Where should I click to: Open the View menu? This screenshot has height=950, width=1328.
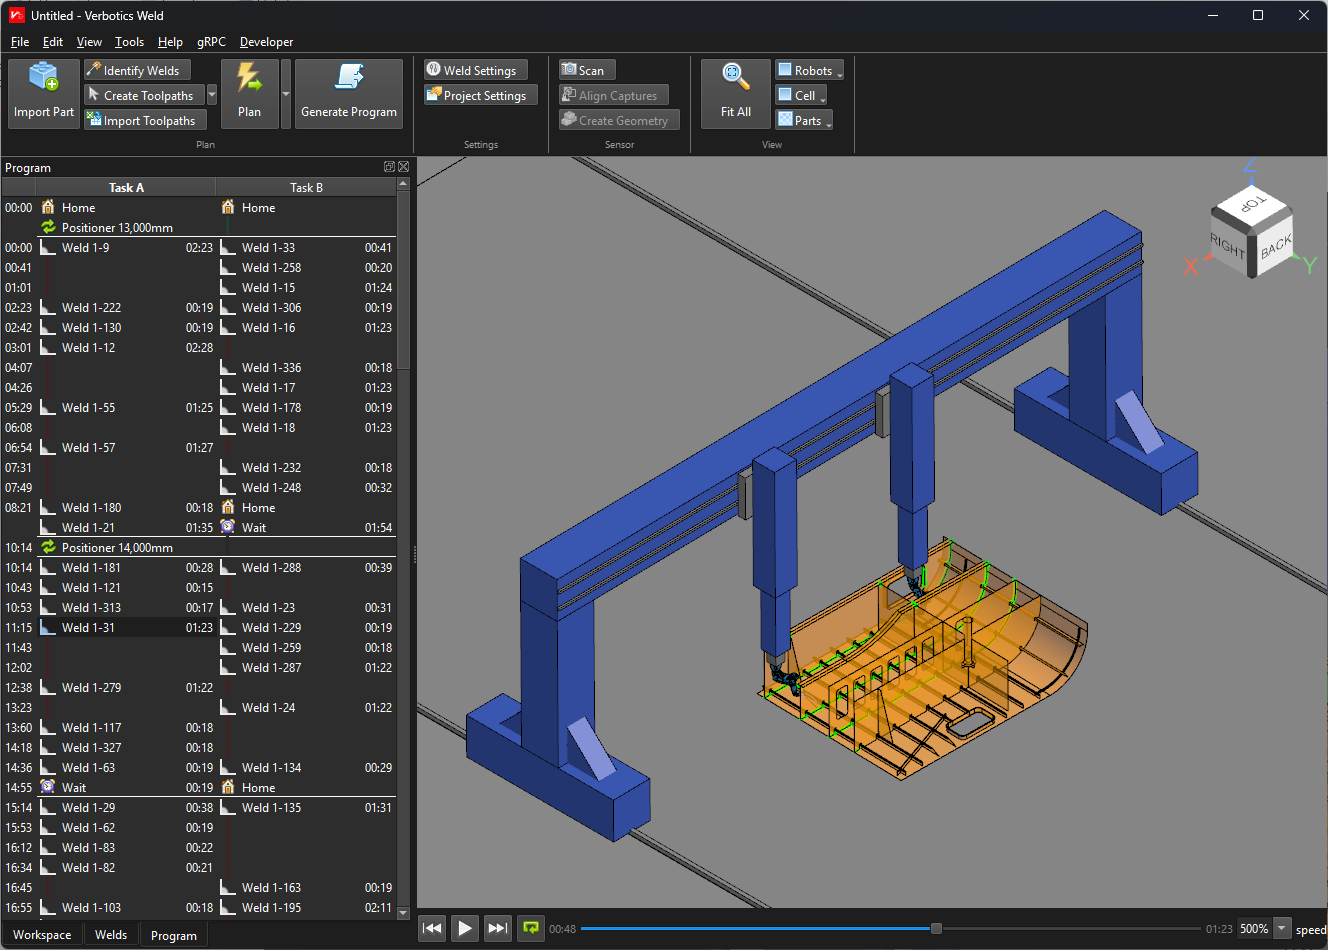point(89,42)
